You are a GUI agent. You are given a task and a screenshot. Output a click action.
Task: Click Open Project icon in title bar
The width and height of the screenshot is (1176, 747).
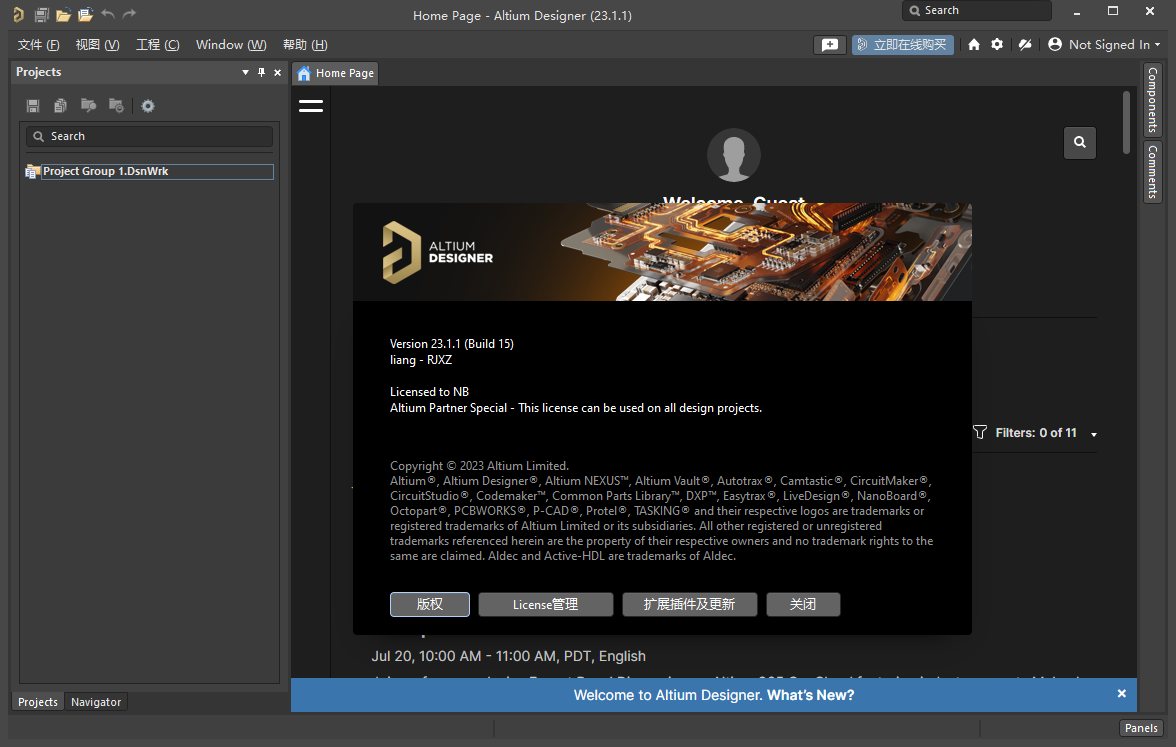tap(86, 14)
